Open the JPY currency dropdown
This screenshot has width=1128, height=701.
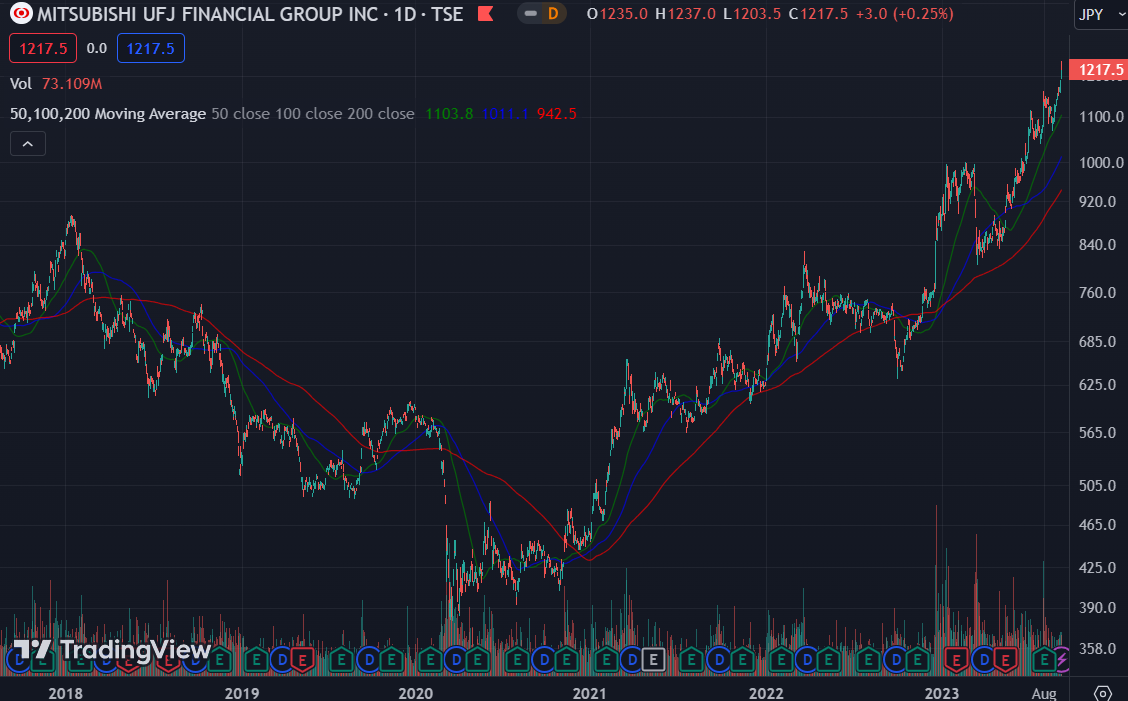click(x=1101, y=14)
